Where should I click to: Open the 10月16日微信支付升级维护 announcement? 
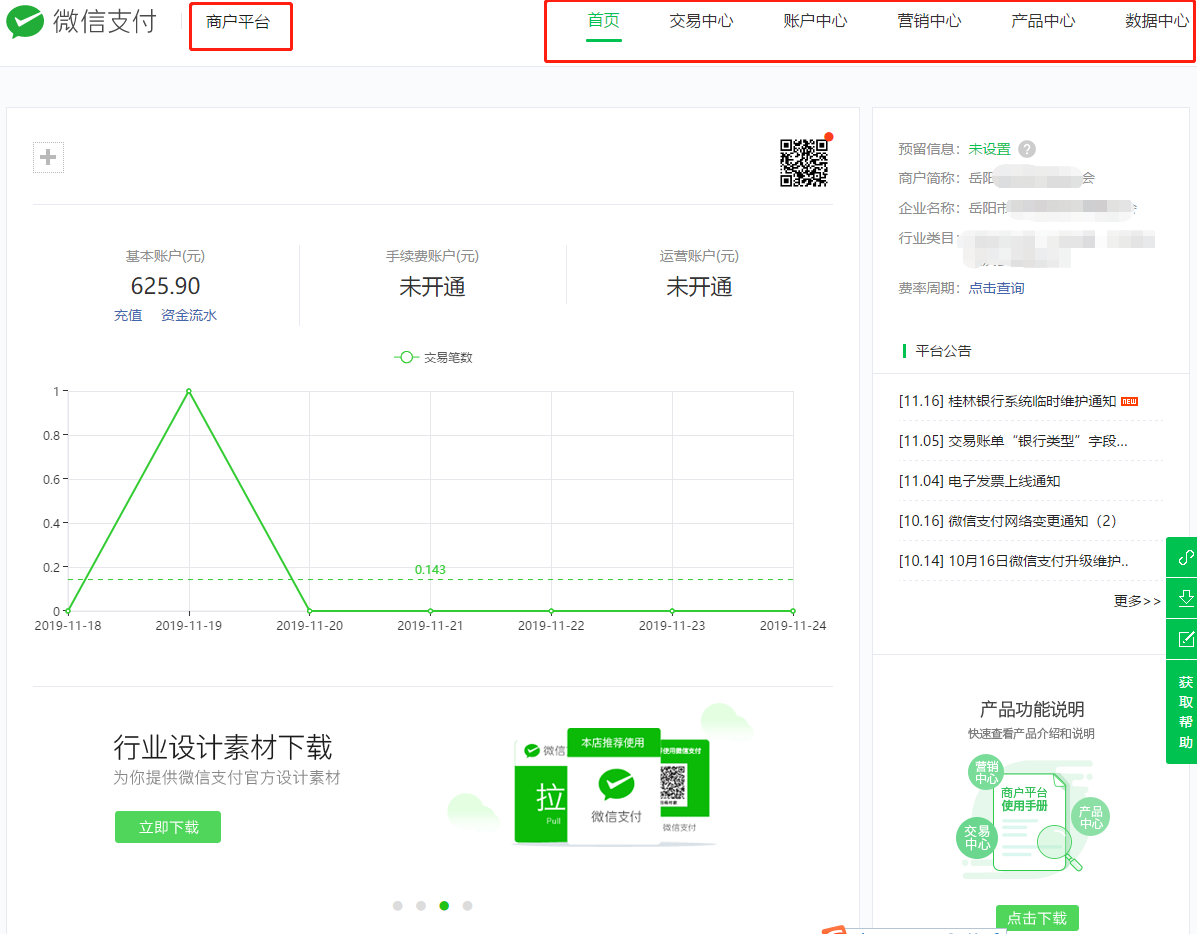(x=1013, y=561)
